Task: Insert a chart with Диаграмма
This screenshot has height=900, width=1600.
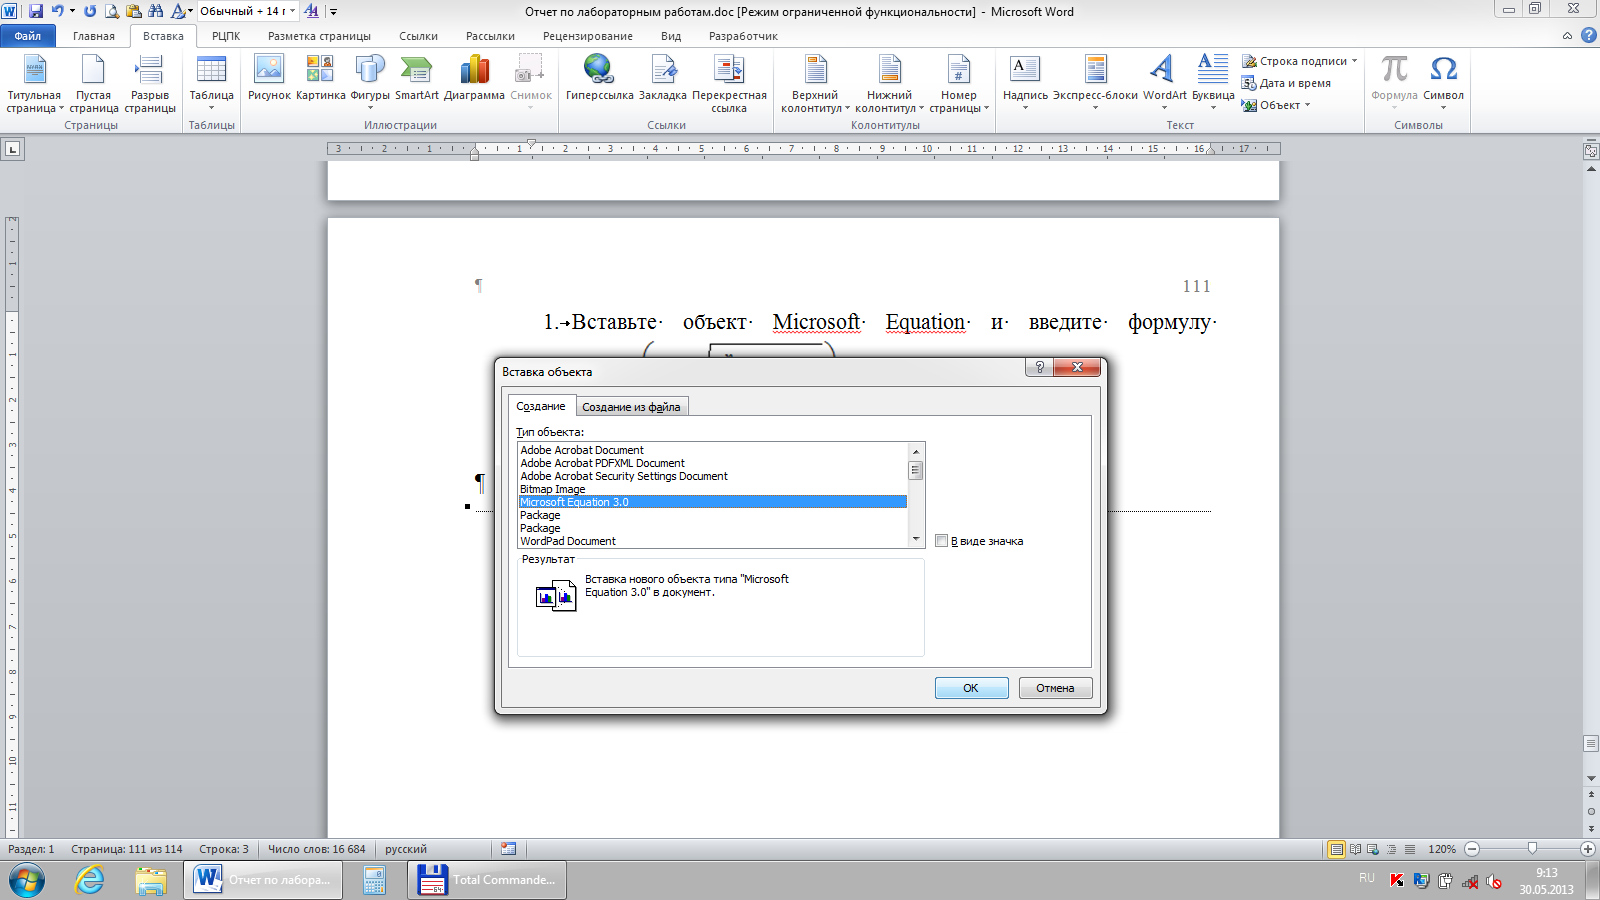Action: coord(474,79)
